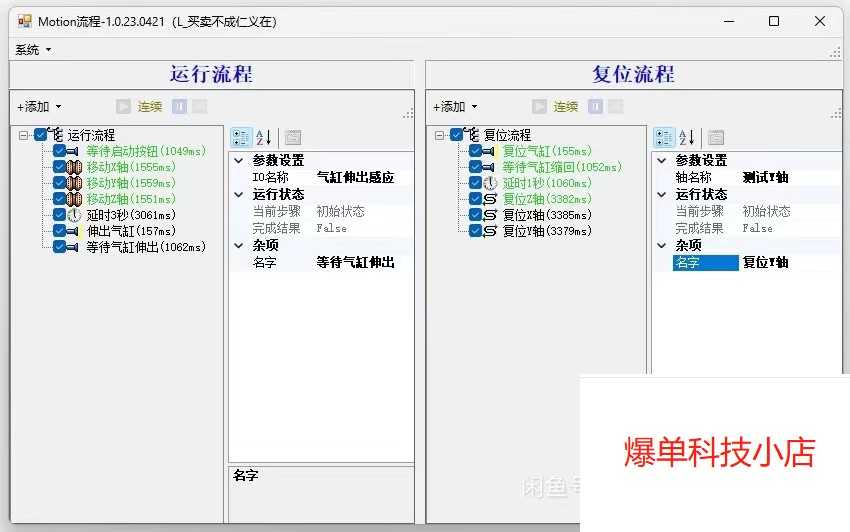This screenshot has width=850, height=532.
Task: Click the home icon of 复位X轴
Action: [x=490, y=215]
